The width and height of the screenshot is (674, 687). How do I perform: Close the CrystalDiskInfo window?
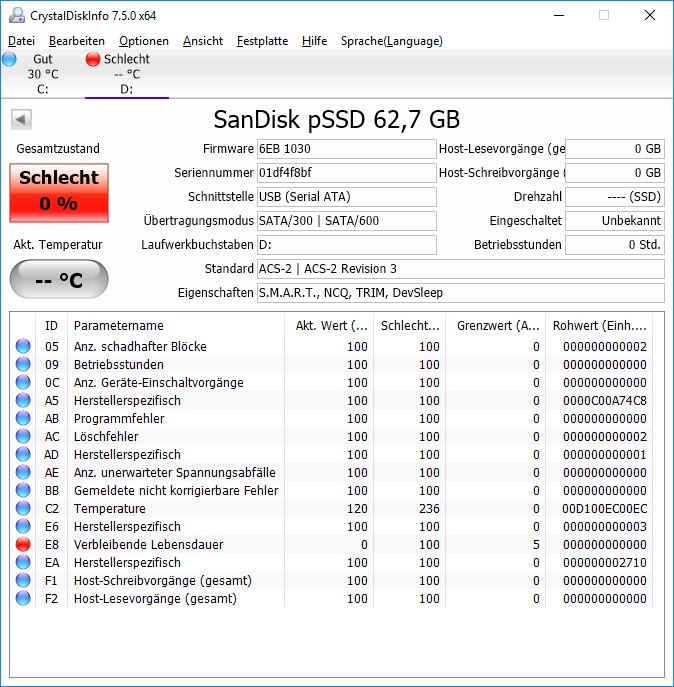click(650, 15)
